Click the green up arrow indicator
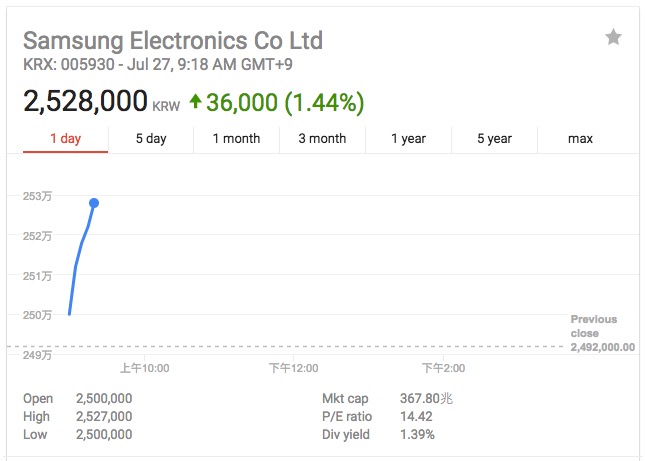The width and height of the screenshot is (645, 461). click(195, 101)
